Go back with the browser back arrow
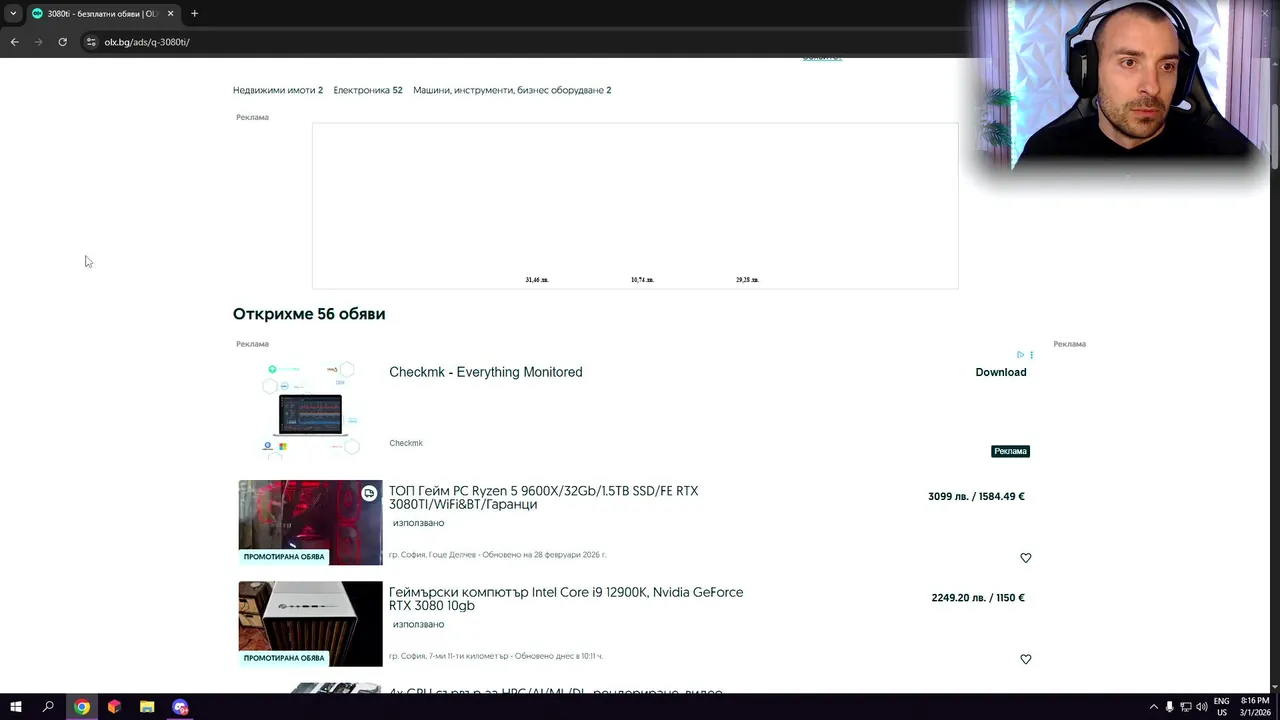 14,42
